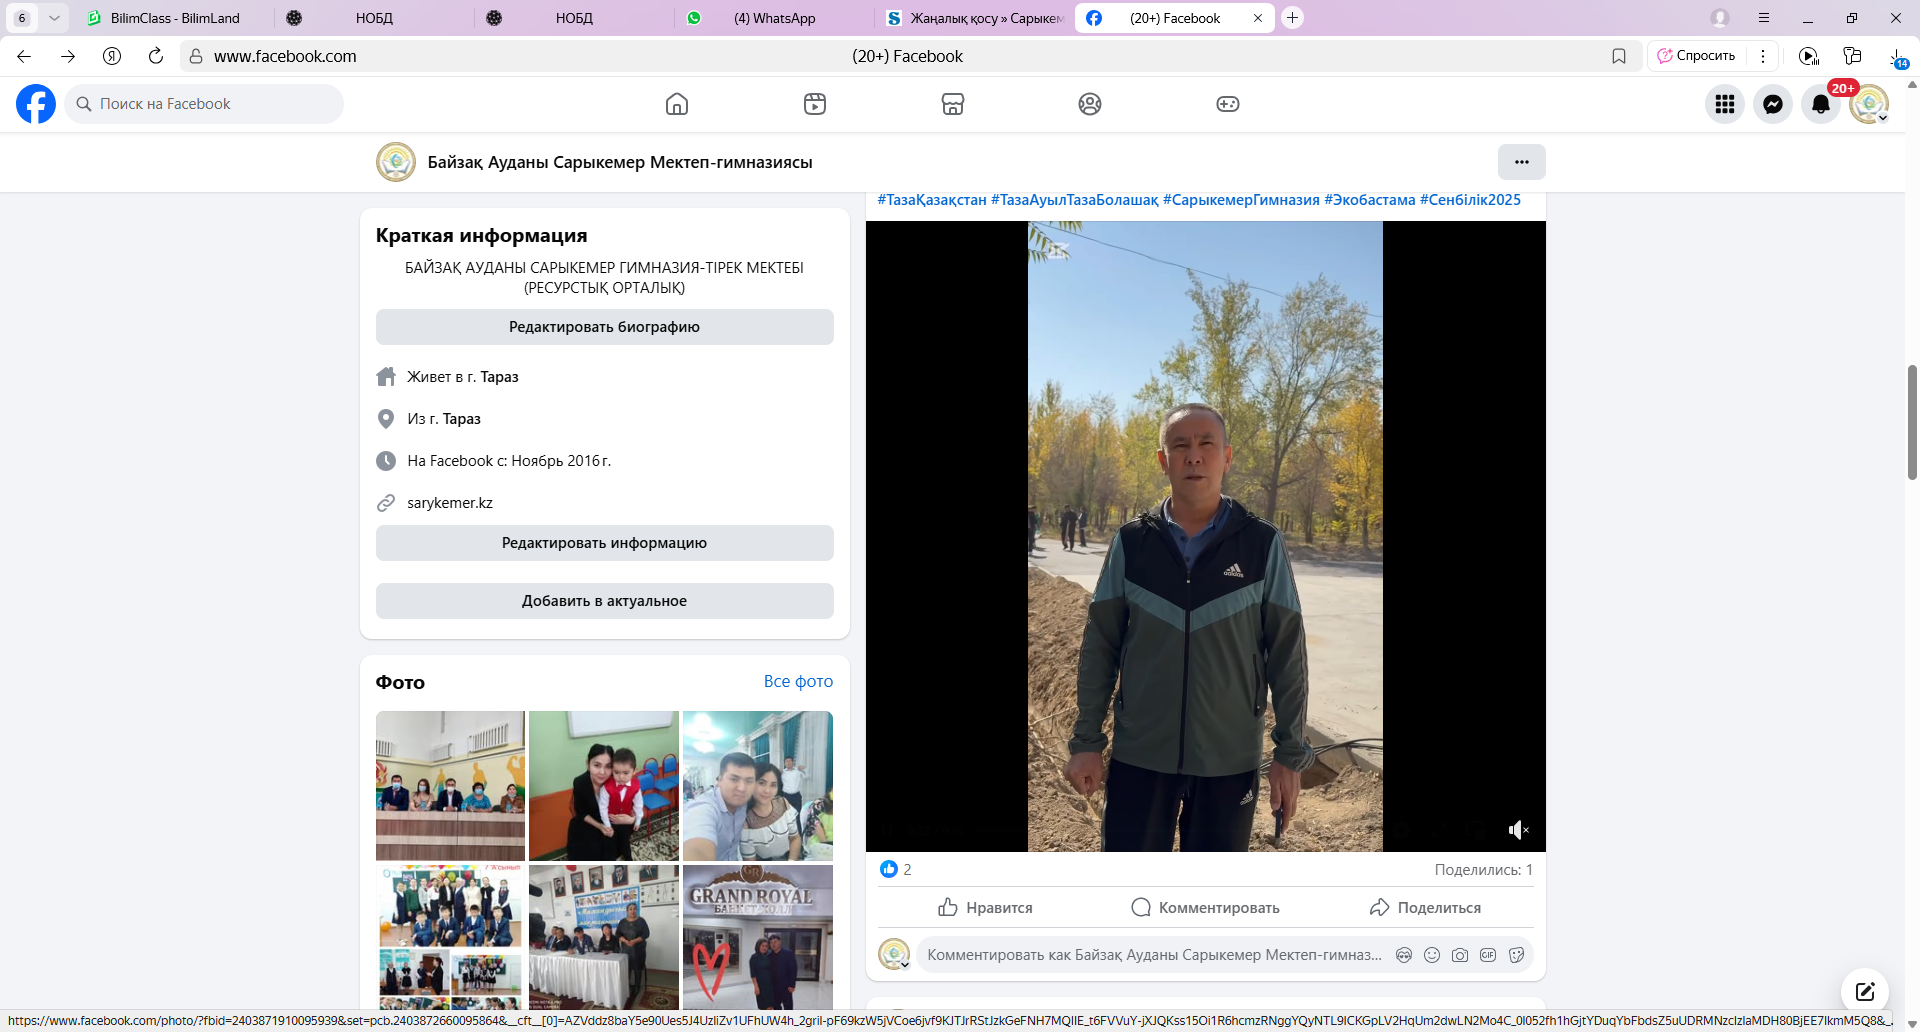
Task: Unmute the video with speaker icon
Action: pyautogui.click(x=1518, y=830)
